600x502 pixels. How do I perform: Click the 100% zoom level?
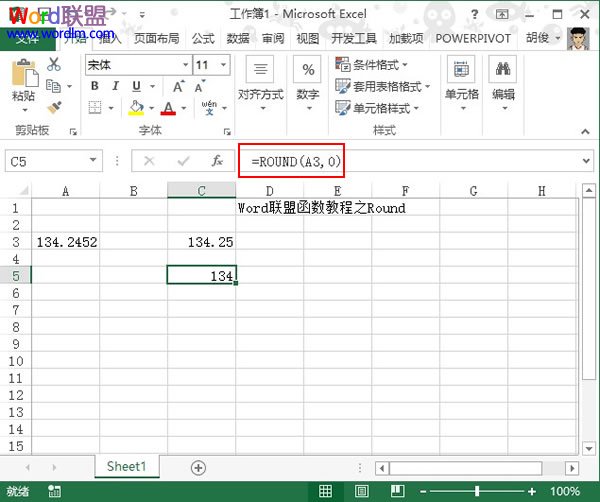click(x=565, y=491)
